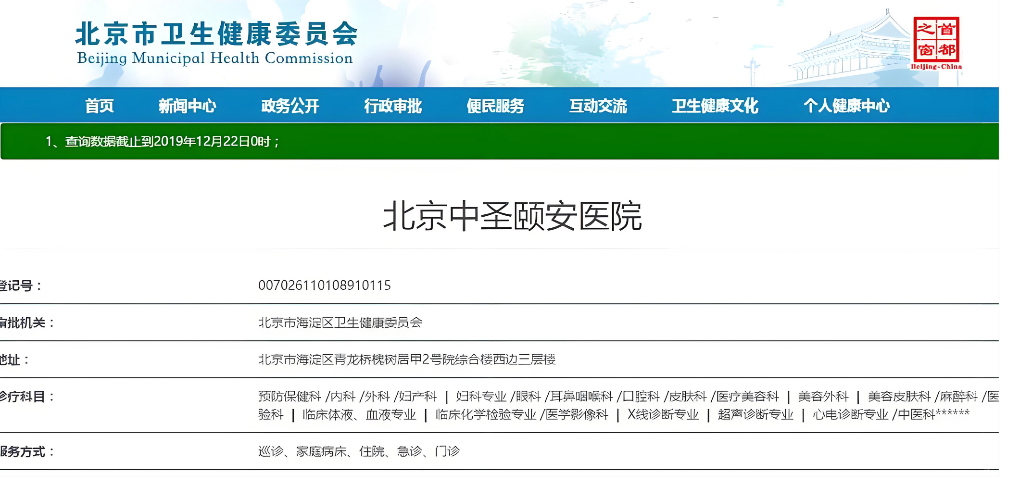The image size is (1011, 478).
Task: Click the 首都之窗 red seal logo
Action: 936,43
